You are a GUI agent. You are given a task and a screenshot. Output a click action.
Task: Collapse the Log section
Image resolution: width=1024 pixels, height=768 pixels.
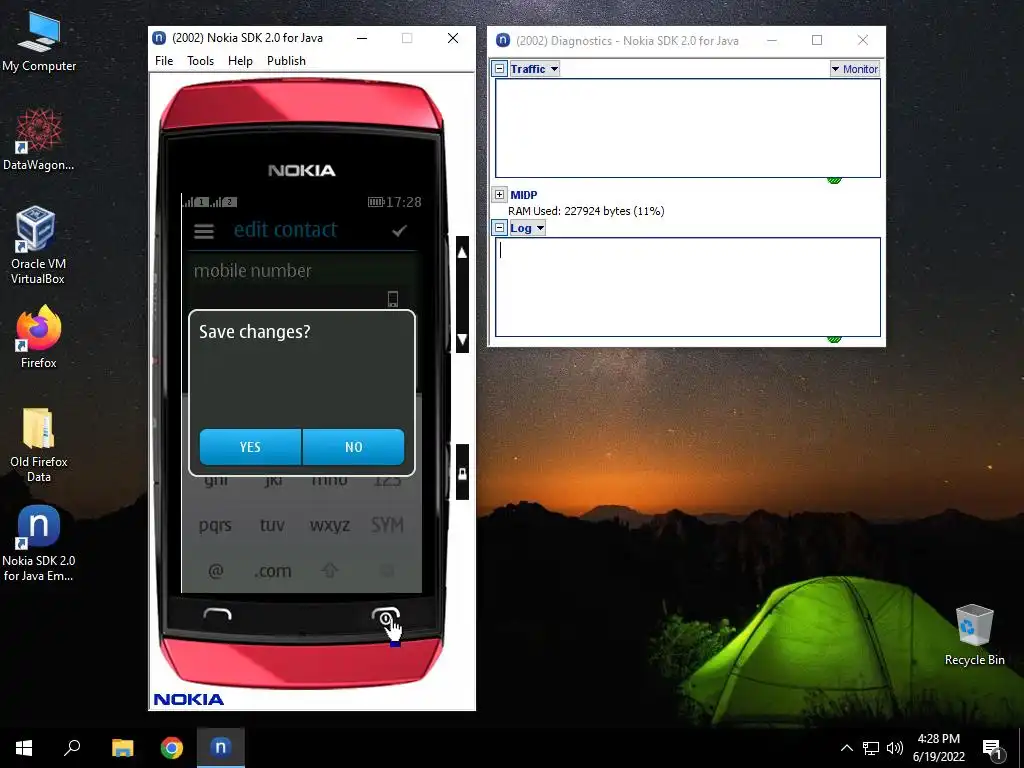pyautogui.click(x=500, y=228)
